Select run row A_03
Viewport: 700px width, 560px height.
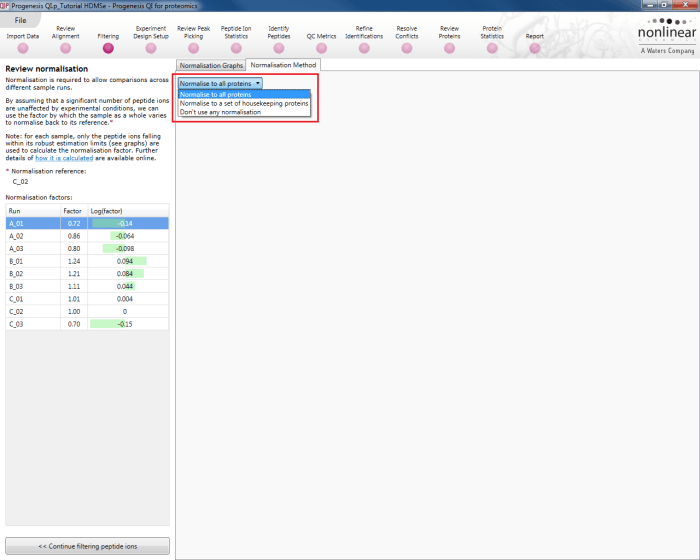point(88,248)
